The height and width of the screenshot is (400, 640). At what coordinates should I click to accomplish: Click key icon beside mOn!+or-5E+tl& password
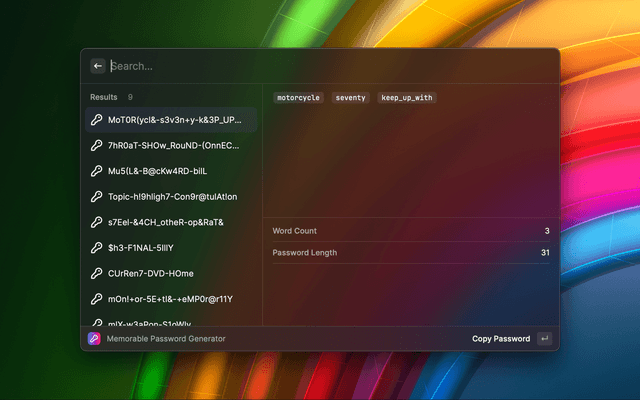coord(97,299)
